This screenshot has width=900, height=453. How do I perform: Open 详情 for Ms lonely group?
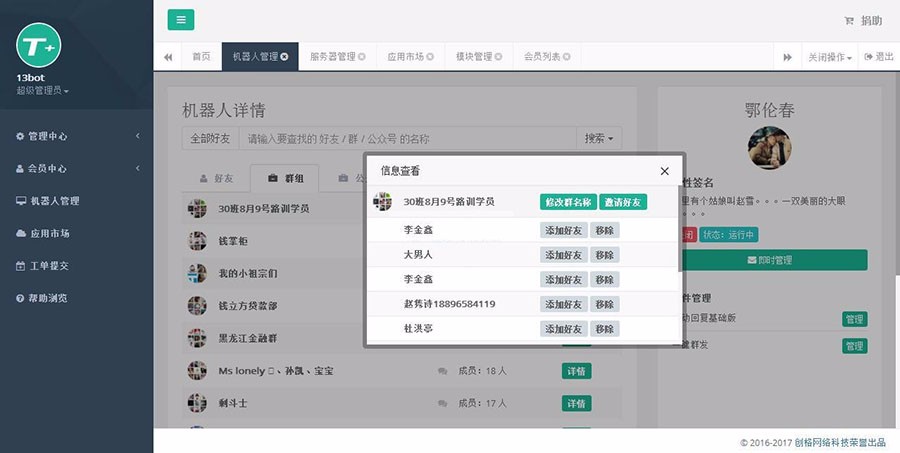point(576,371)
